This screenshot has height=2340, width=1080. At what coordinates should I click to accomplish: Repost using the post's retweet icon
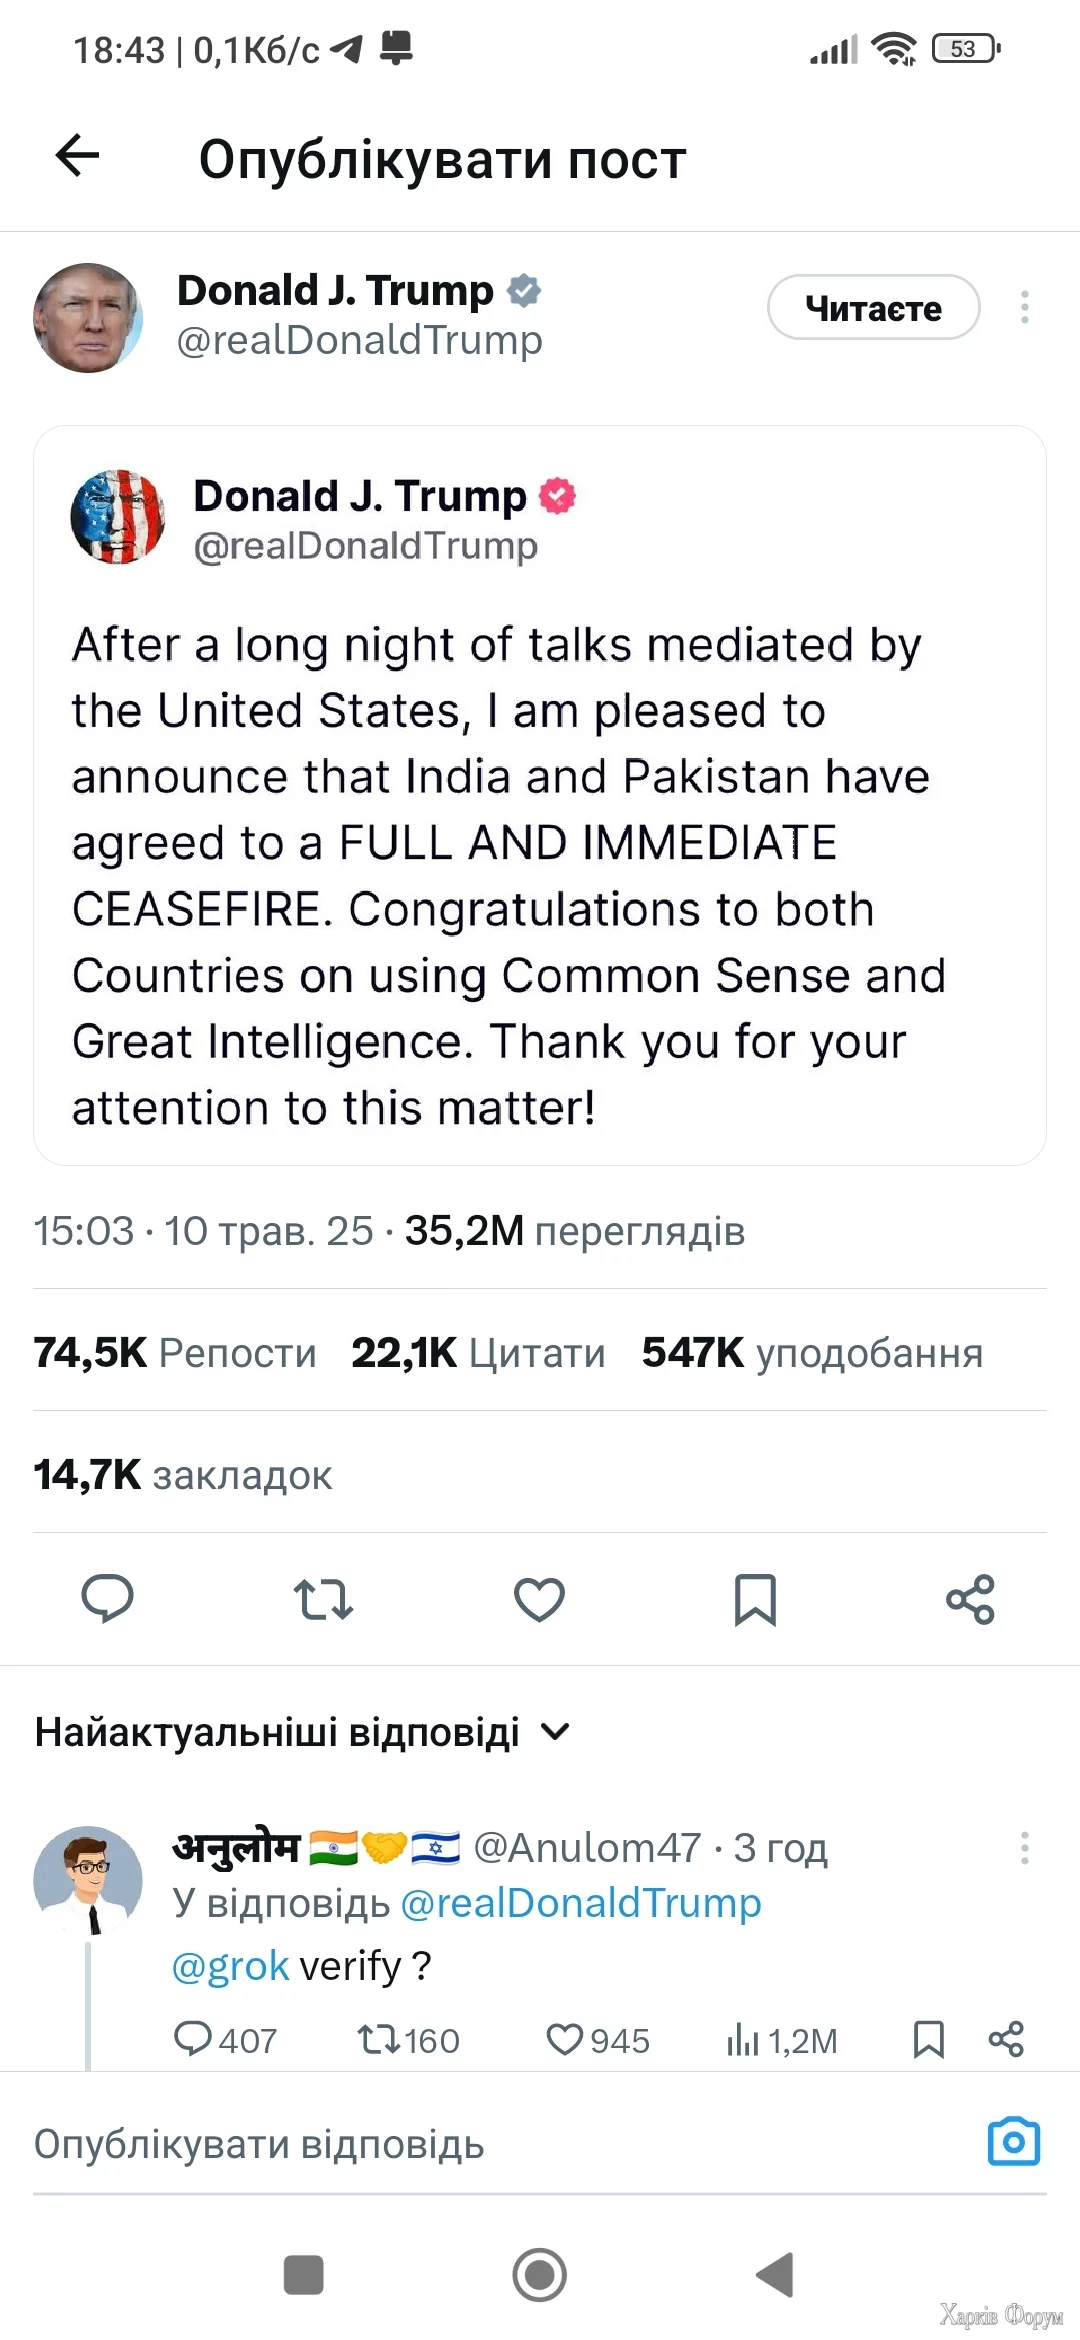click(x=323, y=1599)
